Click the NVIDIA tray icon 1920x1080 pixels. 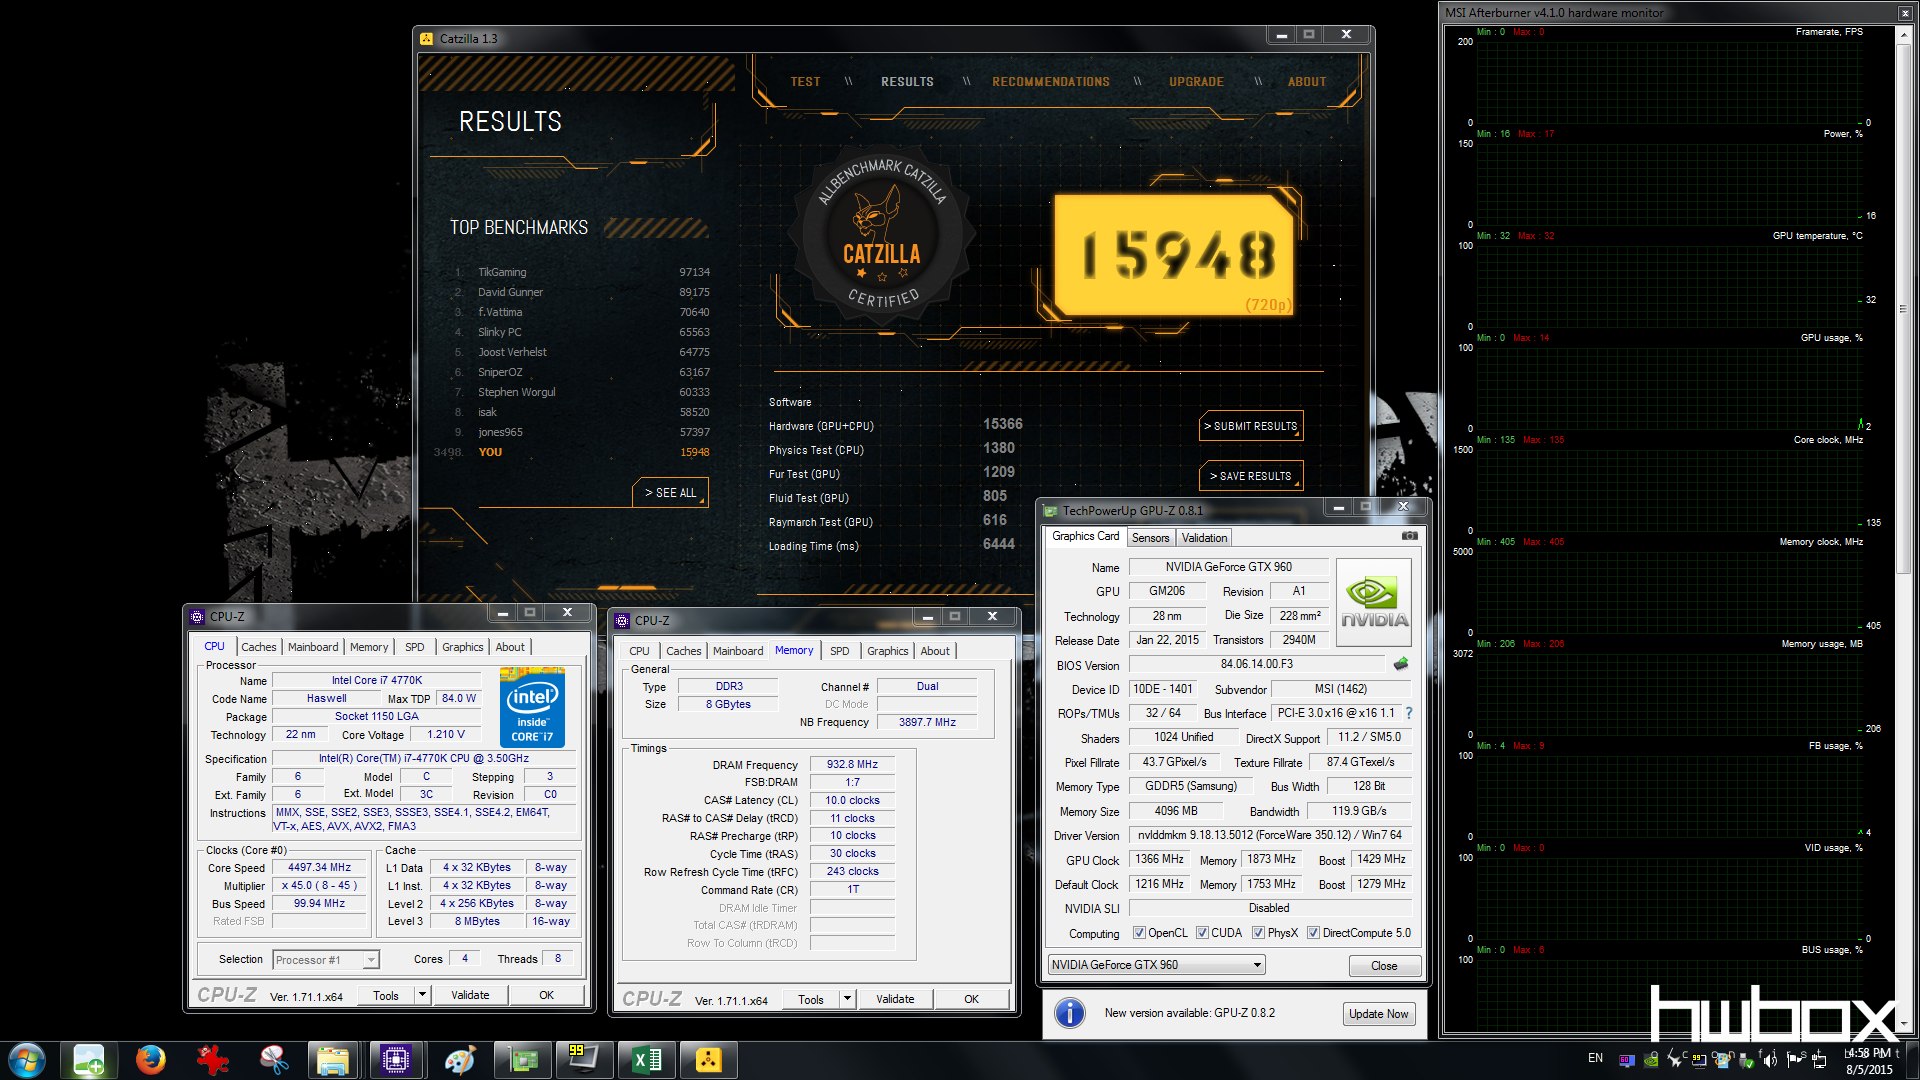tap(1651, 1060)
